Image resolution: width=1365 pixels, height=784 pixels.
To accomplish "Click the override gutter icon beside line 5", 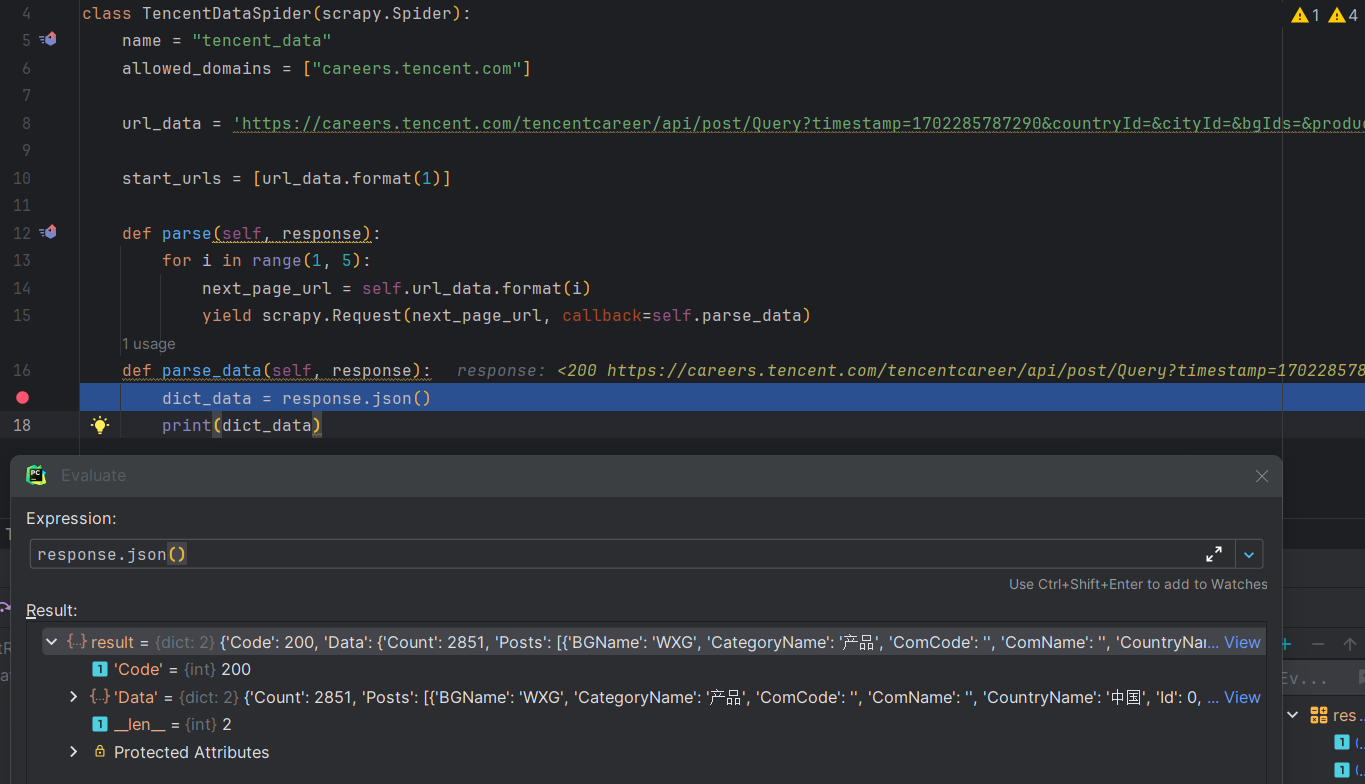I will (x=48, y=40).
